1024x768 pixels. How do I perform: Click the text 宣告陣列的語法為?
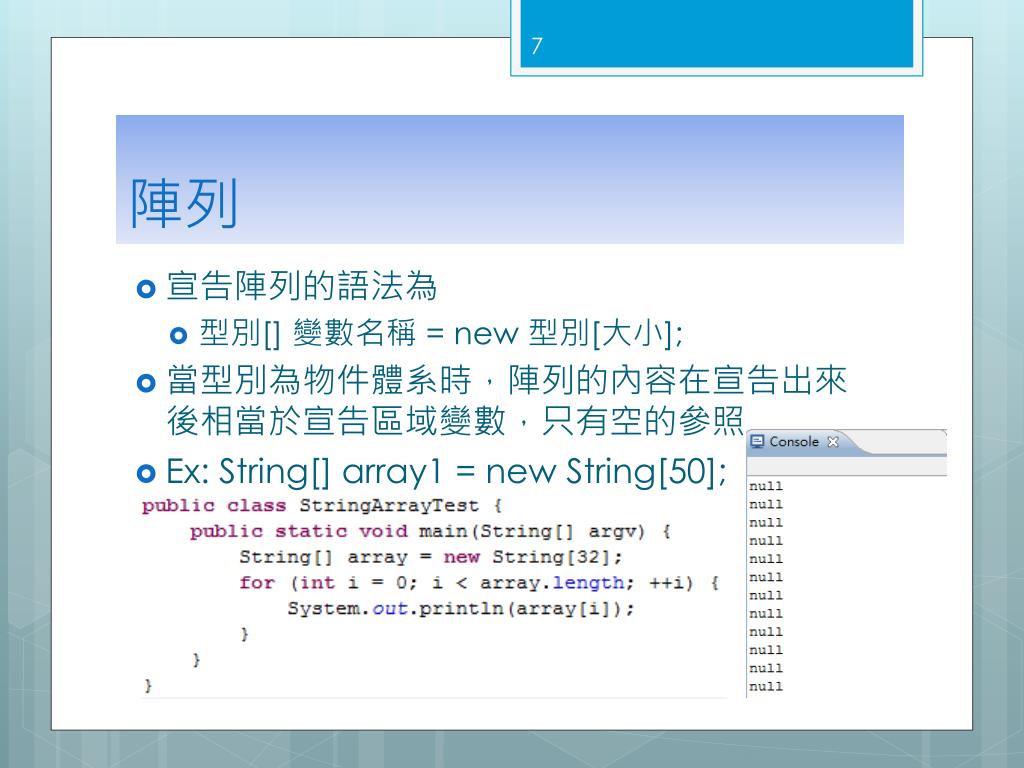tap(301, 287)
